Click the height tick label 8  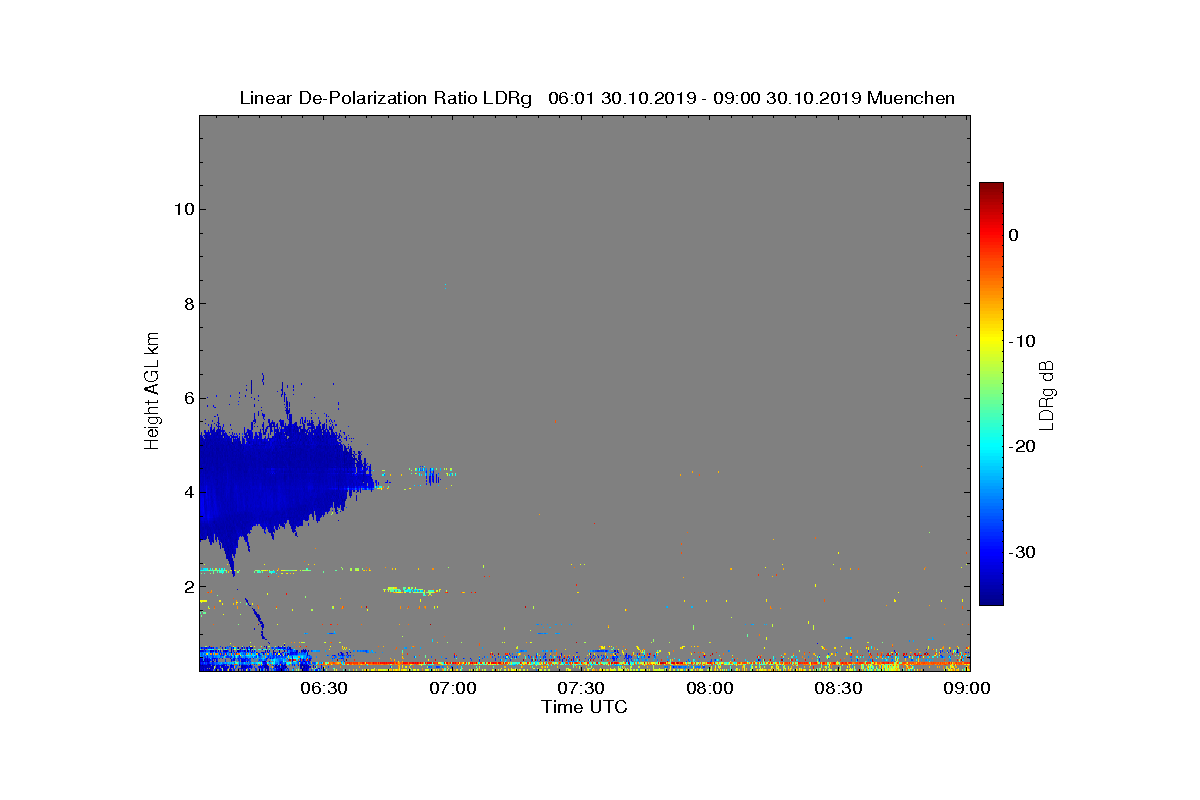(187, 304)
